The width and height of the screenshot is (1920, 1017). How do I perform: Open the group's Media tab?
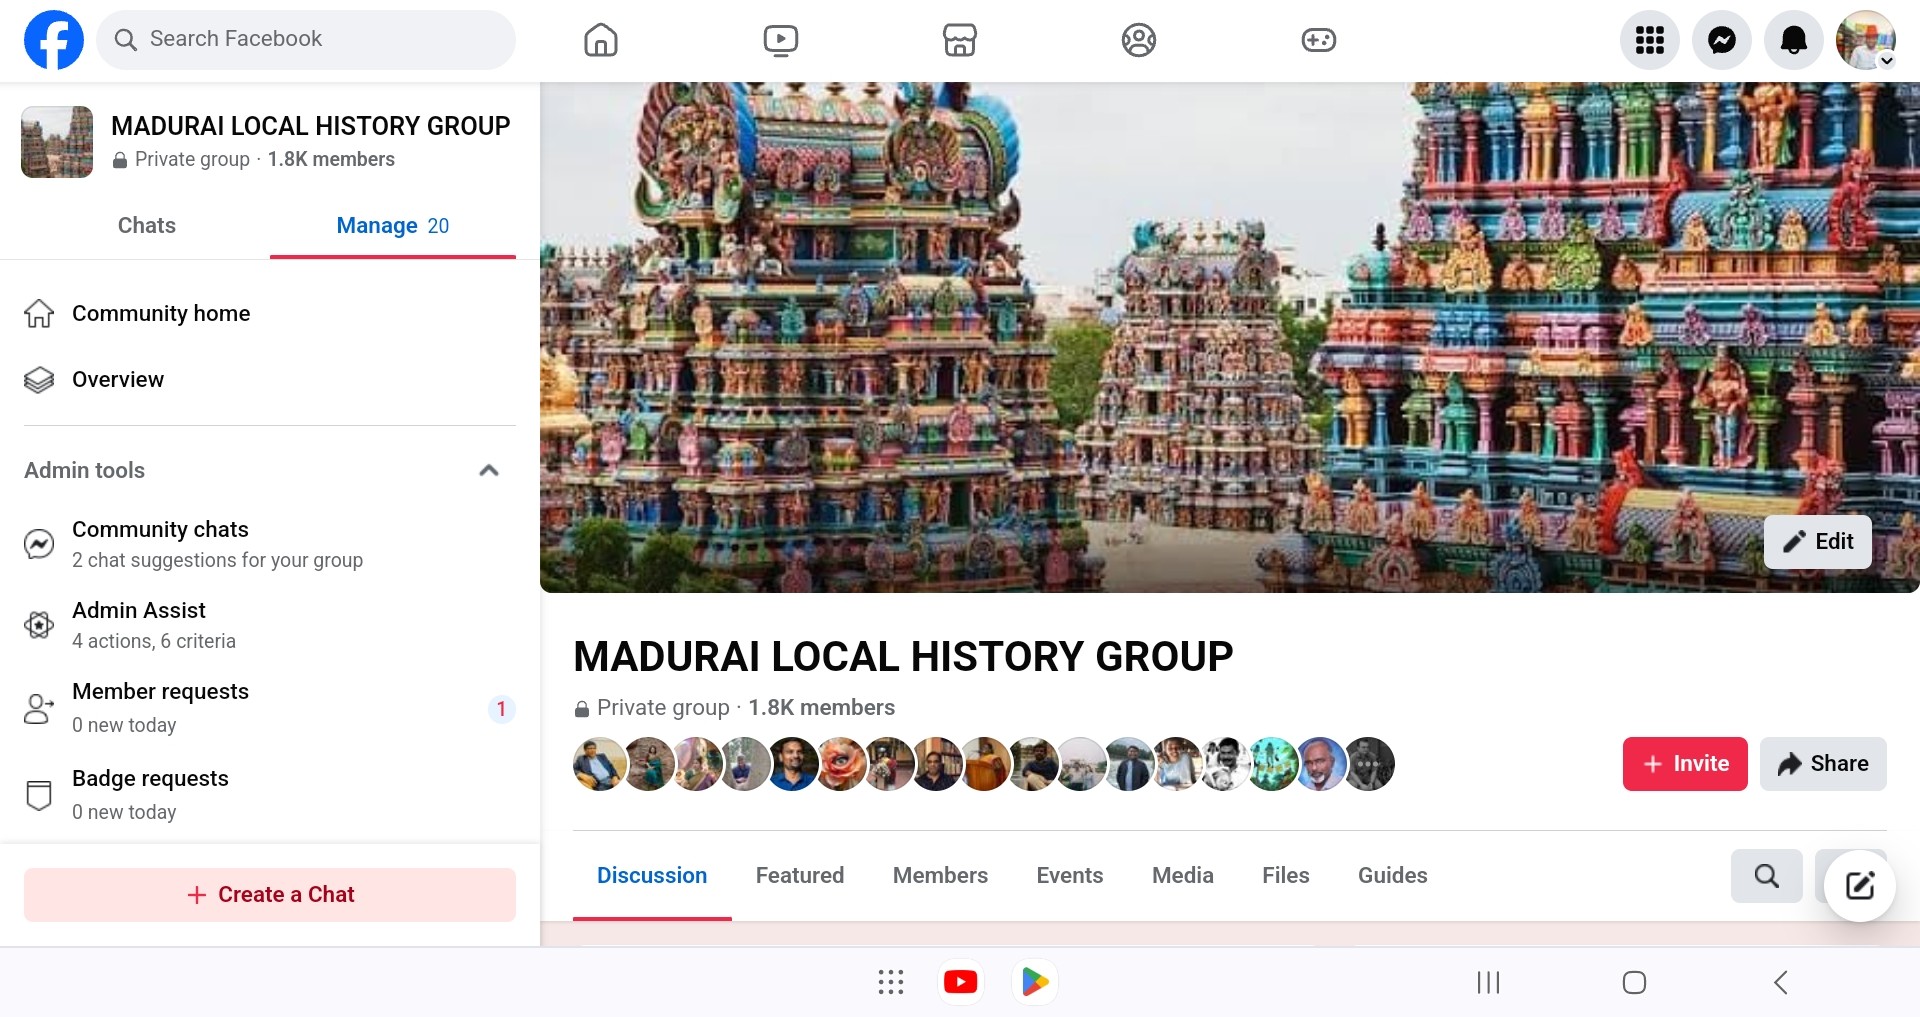1182,876
